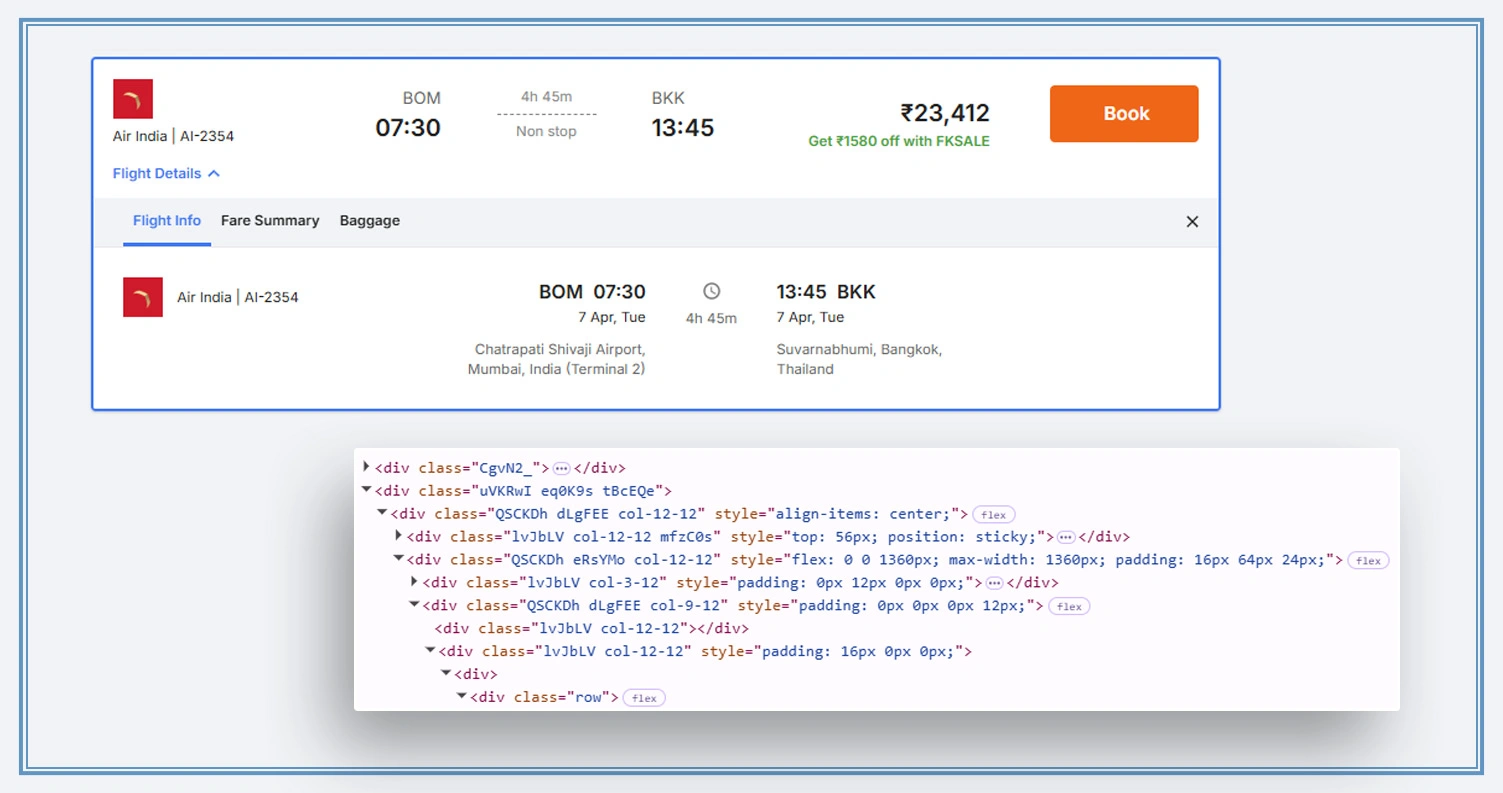
Task: Click the Air India logo beside AI-2354 flight info
Action: [142, 297]
